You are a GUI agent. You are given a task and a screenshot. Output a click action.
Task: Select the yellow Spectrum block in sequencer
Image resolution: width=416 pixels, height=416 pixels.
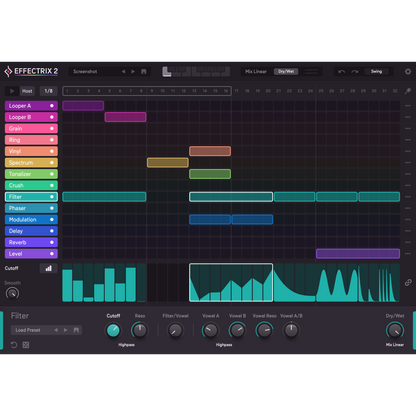click(x=168, y=163)
